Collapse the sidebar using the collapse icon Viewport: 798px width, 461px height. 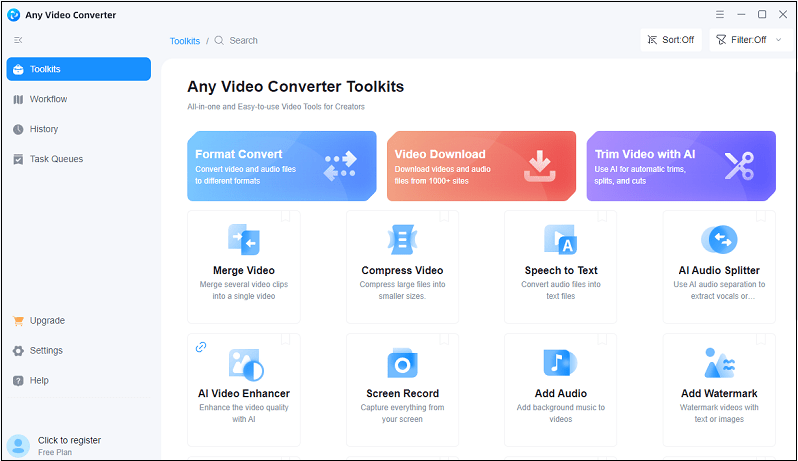click(18, 40)
